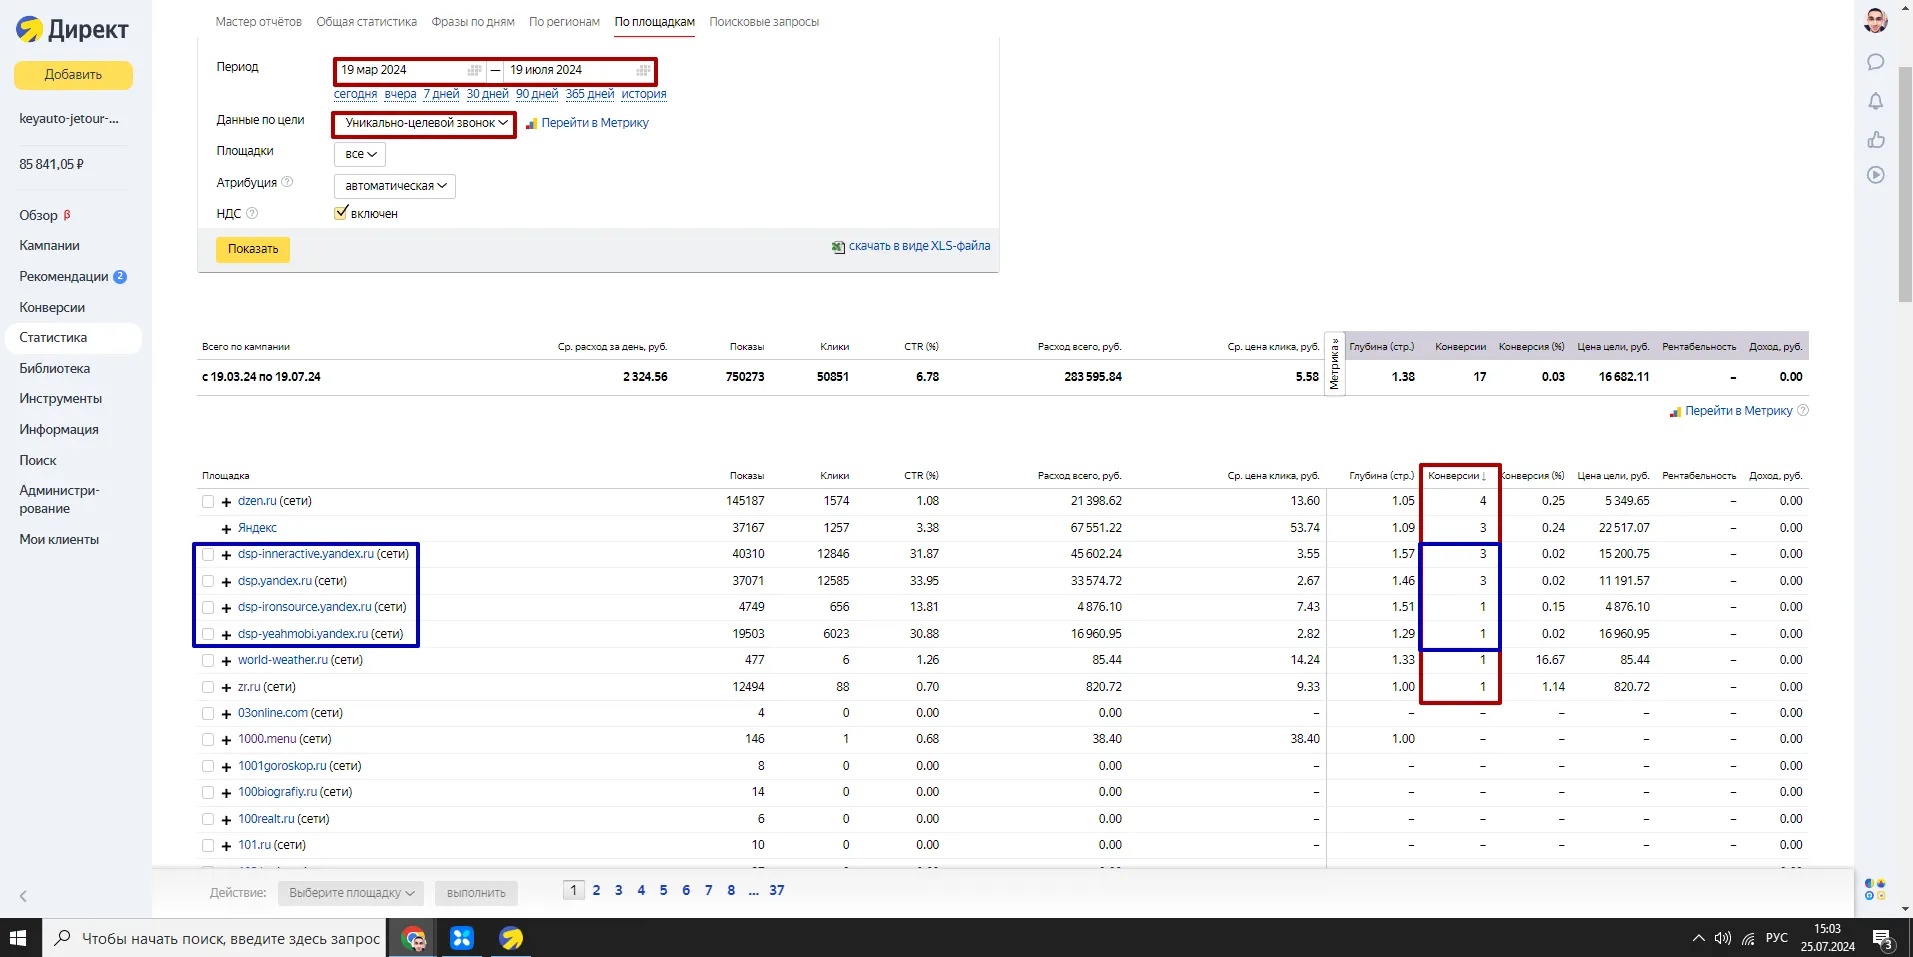Select the dzen.ru row checkbox
Screen dimensions: 1913x957
(x=208, y=501)
